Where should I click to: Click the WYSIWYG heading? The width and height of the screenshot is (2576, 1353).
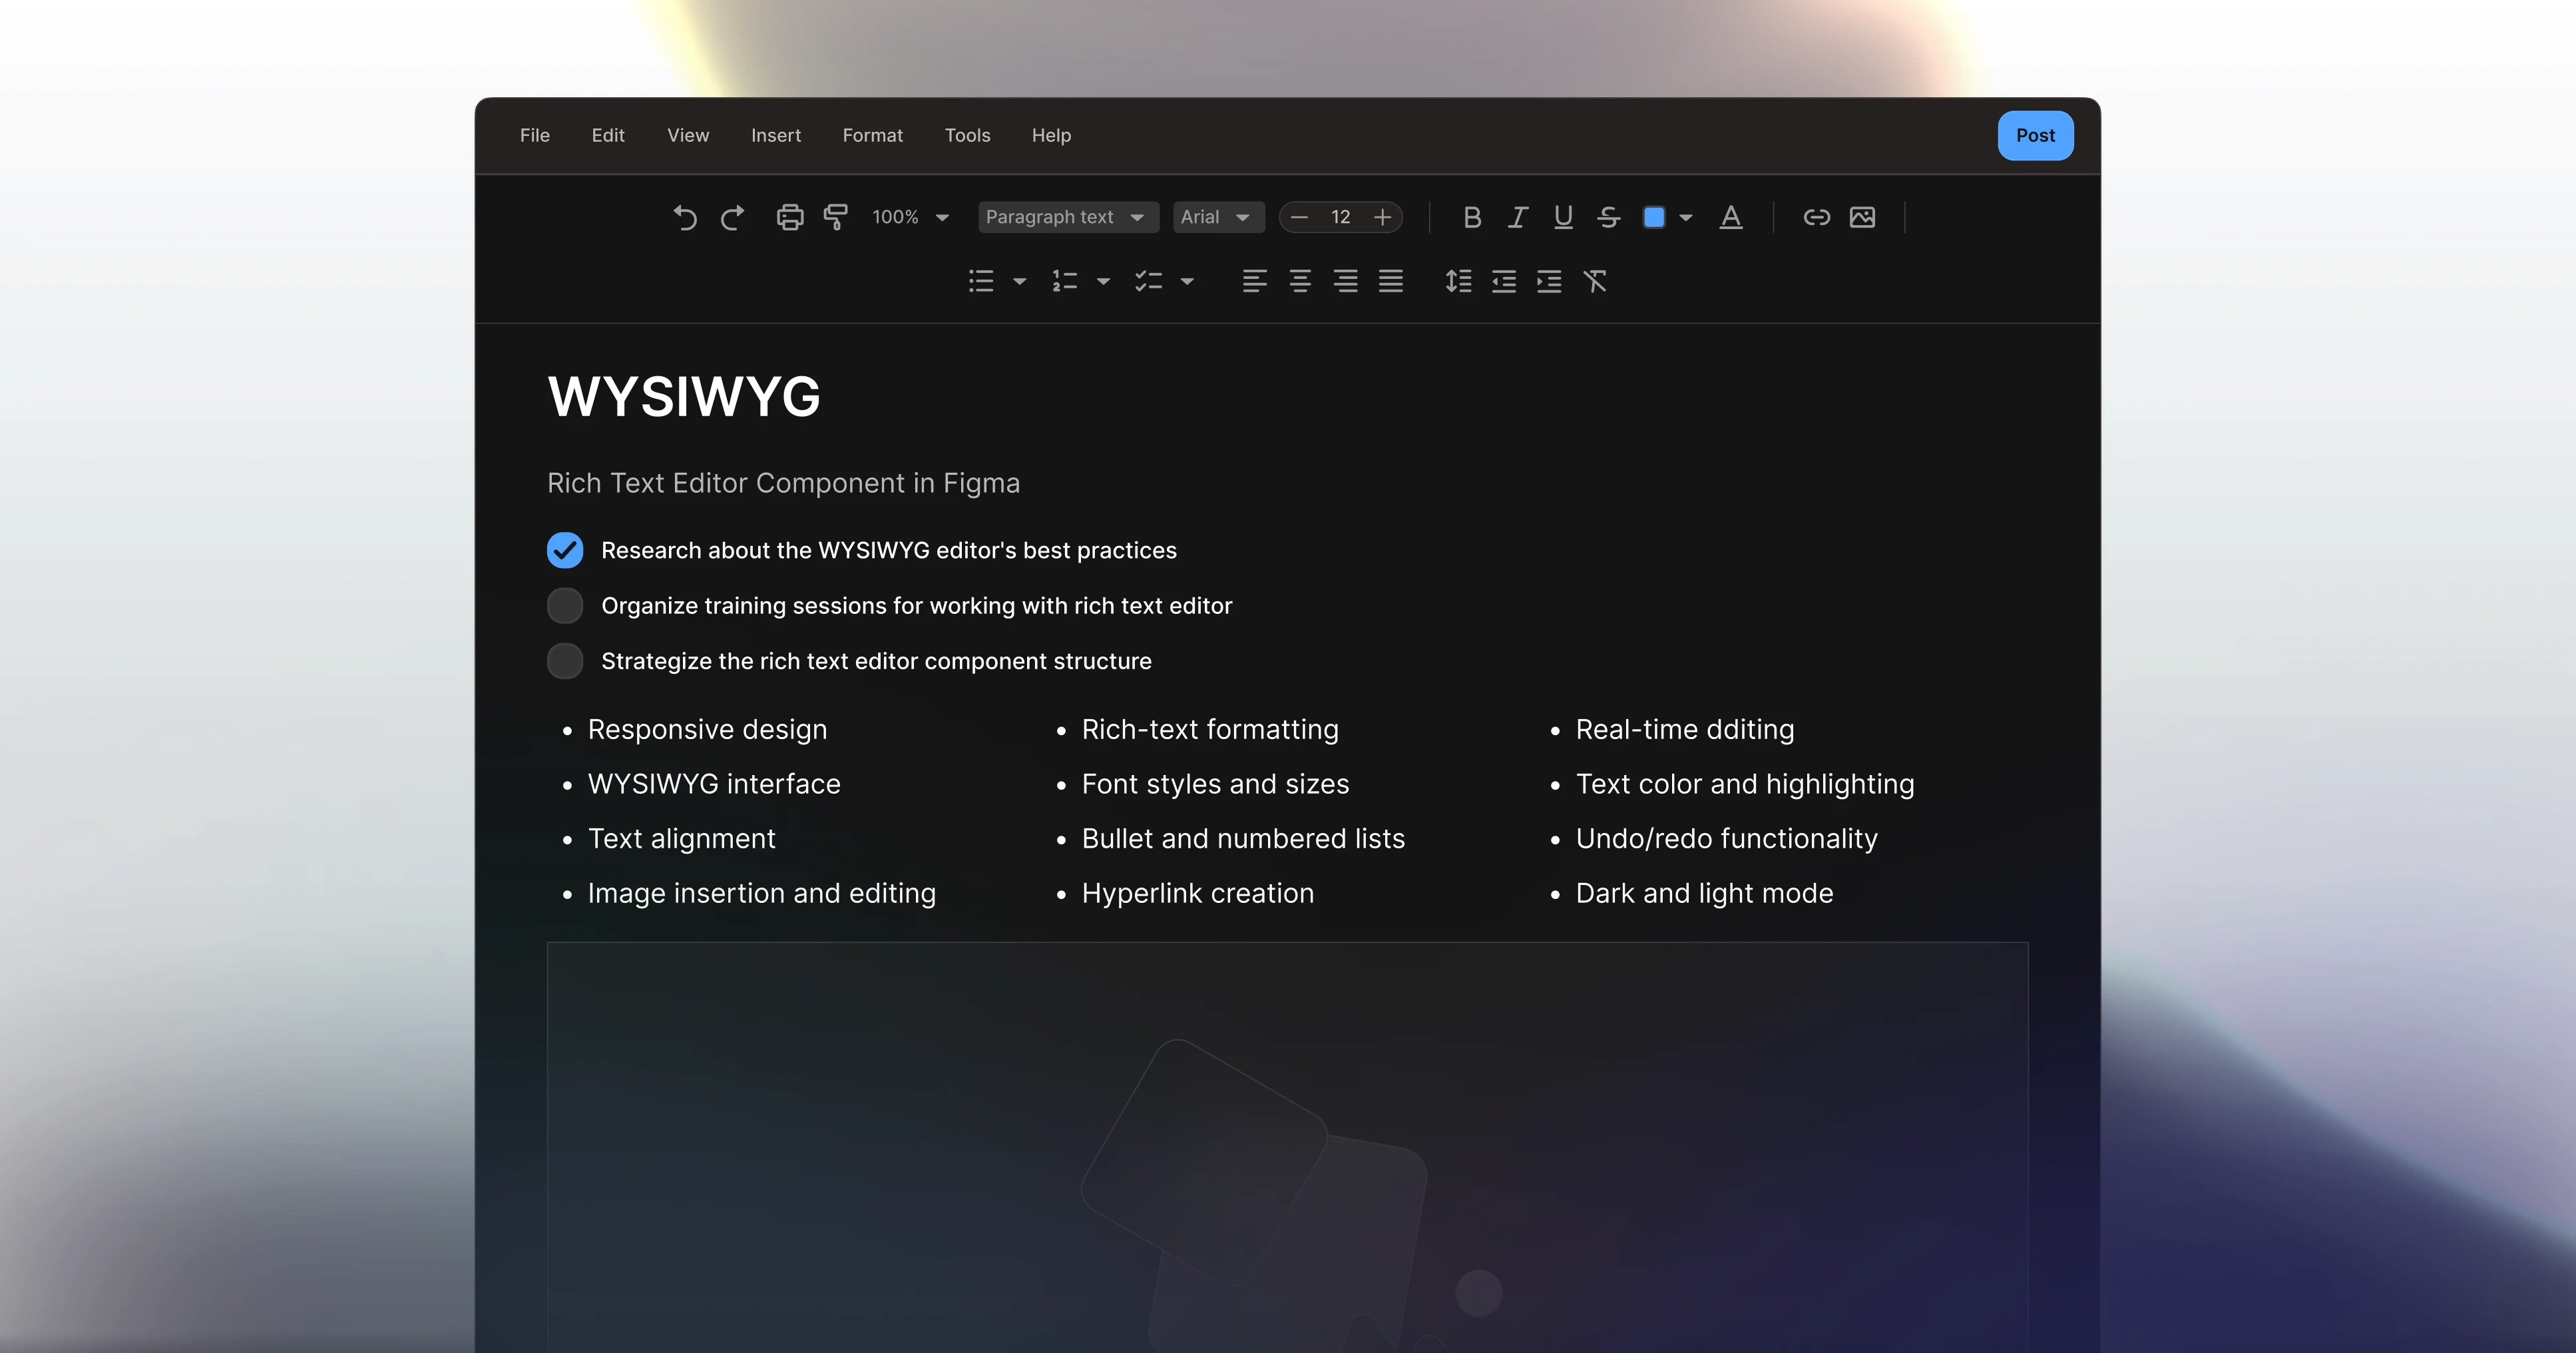tap(684, 397)
